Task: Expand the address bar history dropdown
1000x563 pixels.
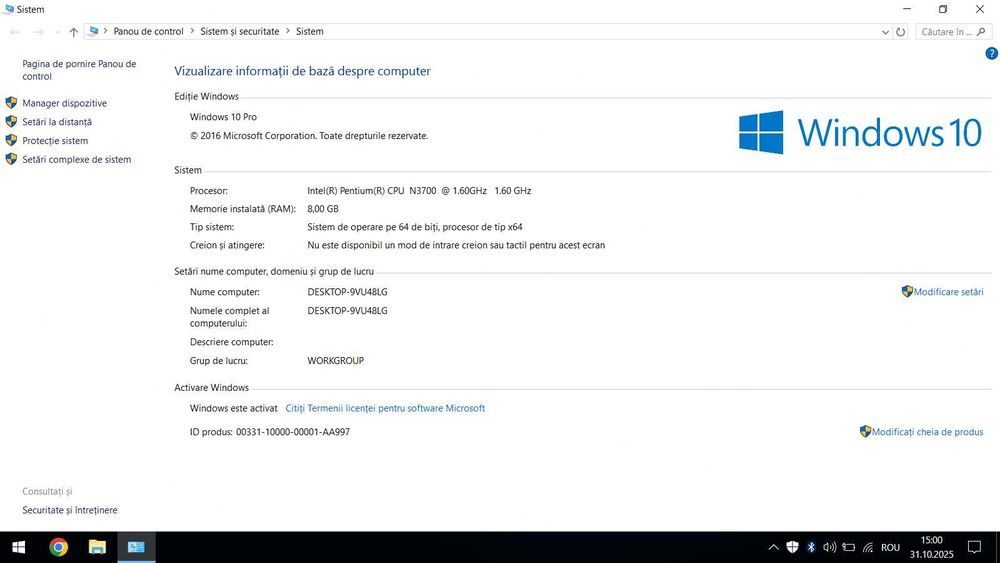Action: coord(885,32)
